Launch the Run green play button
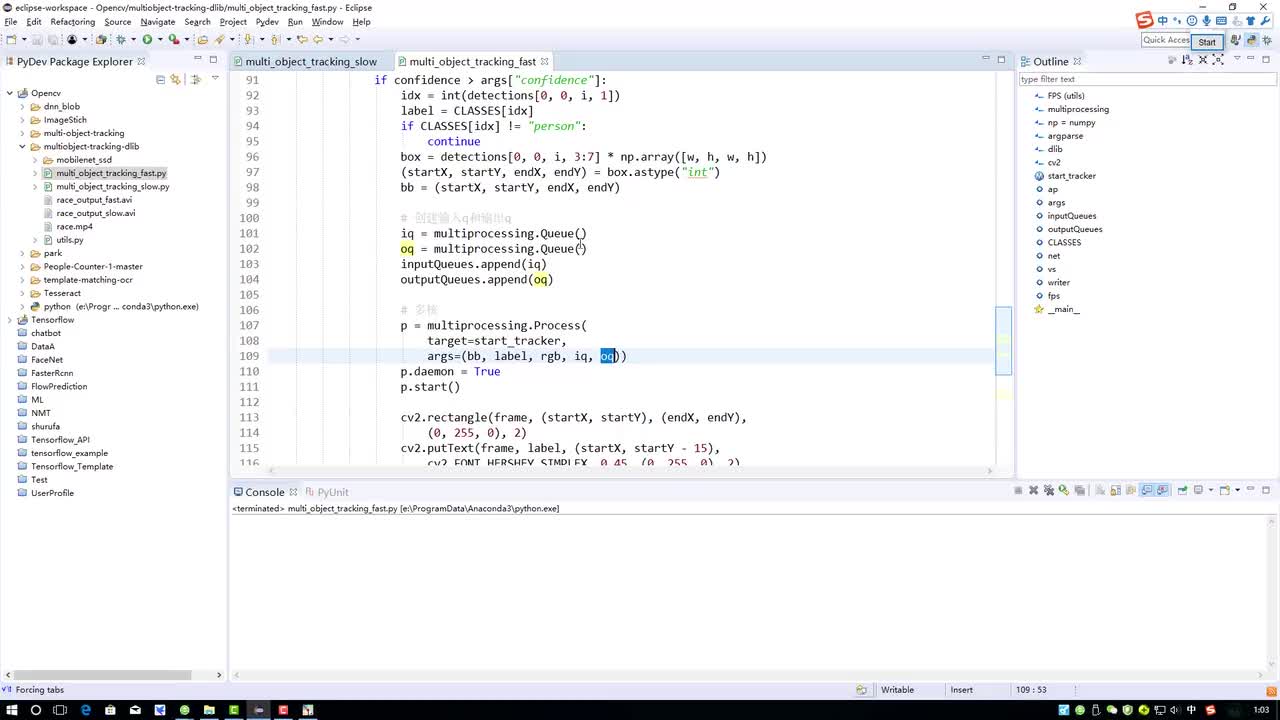 [147, 40]
